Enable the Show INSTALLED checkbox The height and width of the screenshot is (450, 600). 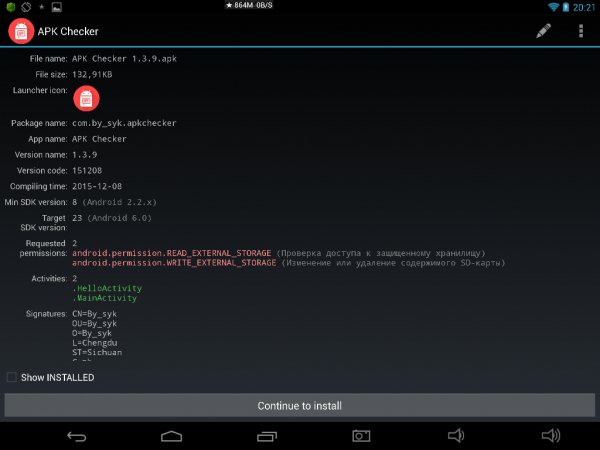[x=12, y=377]
